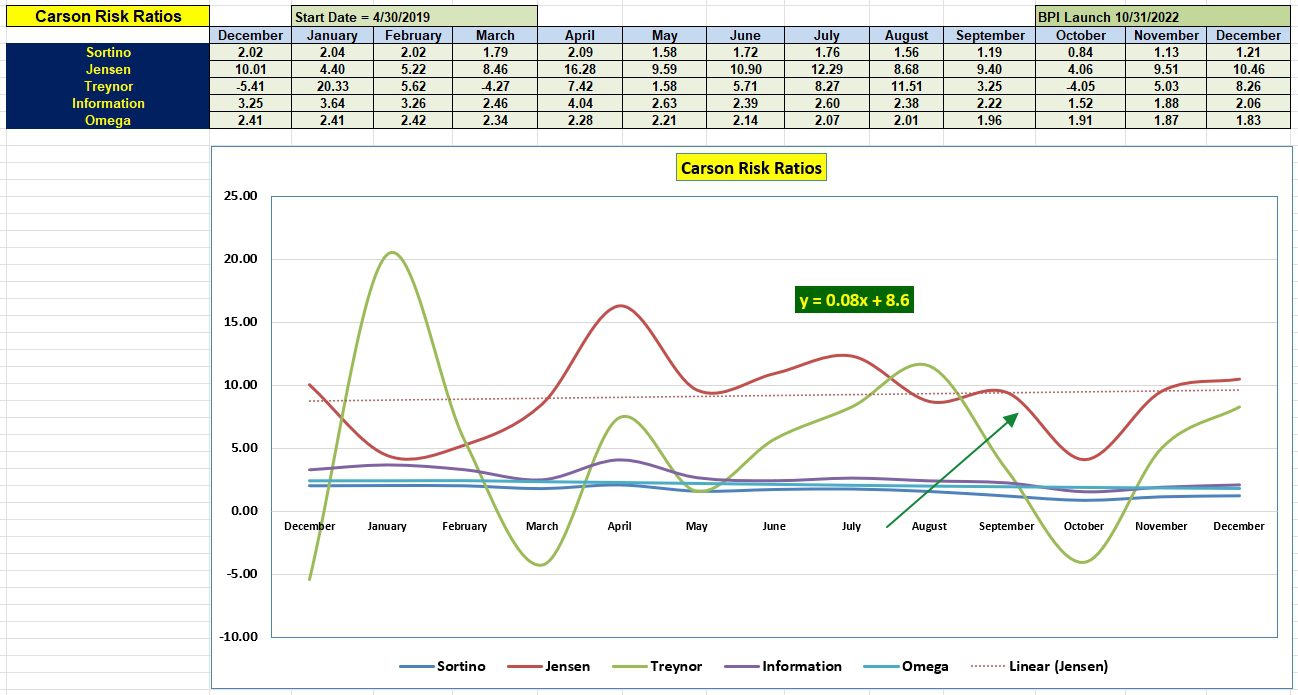Click the Jensen legend entry
1298x695 pixels.
550,666
